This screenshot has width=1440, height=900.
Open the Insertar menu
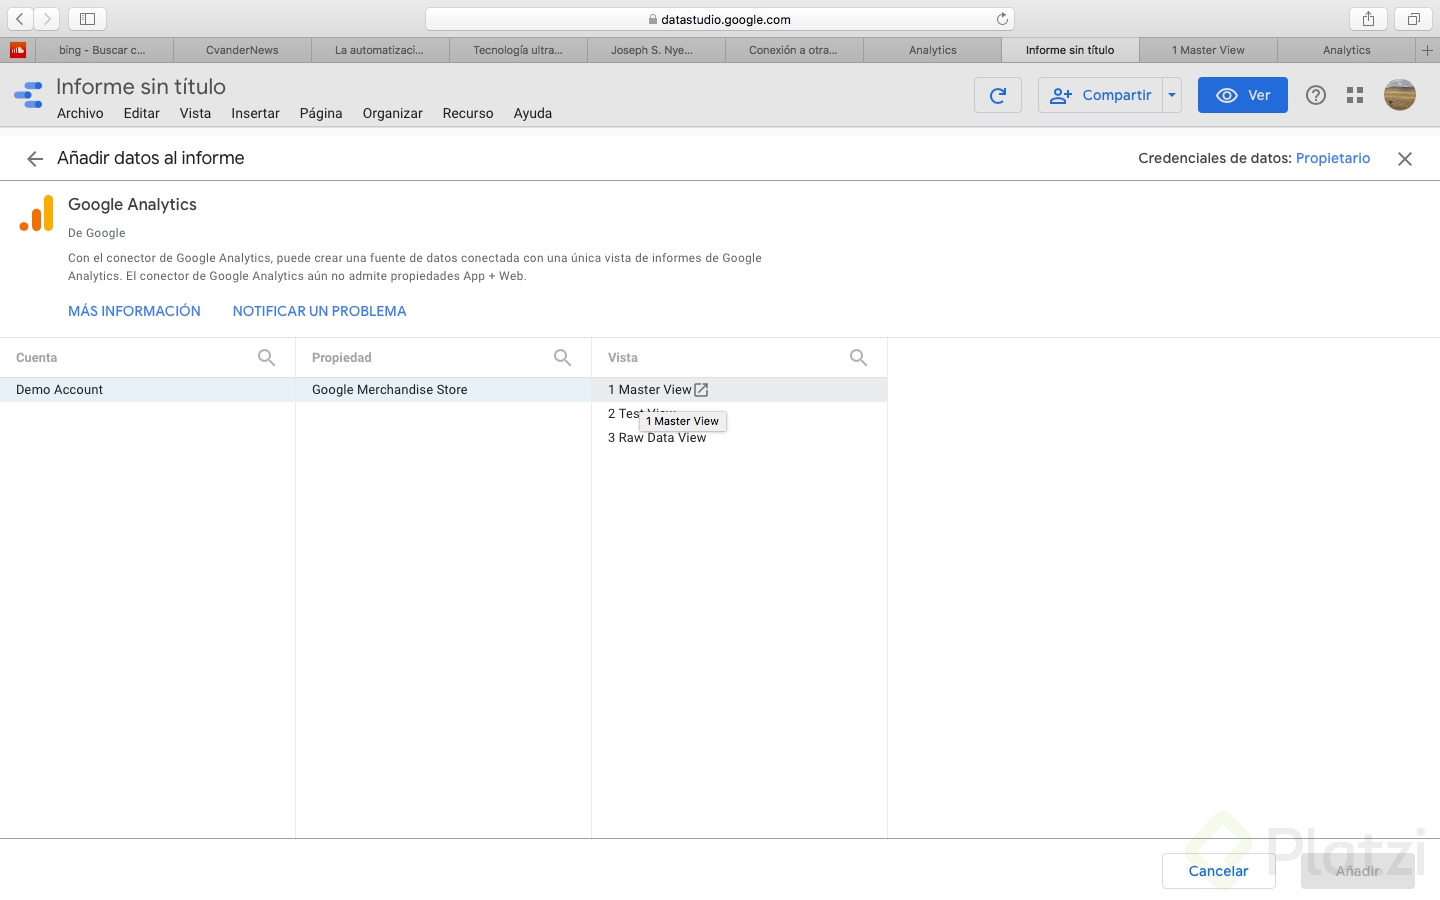(255, 114)
